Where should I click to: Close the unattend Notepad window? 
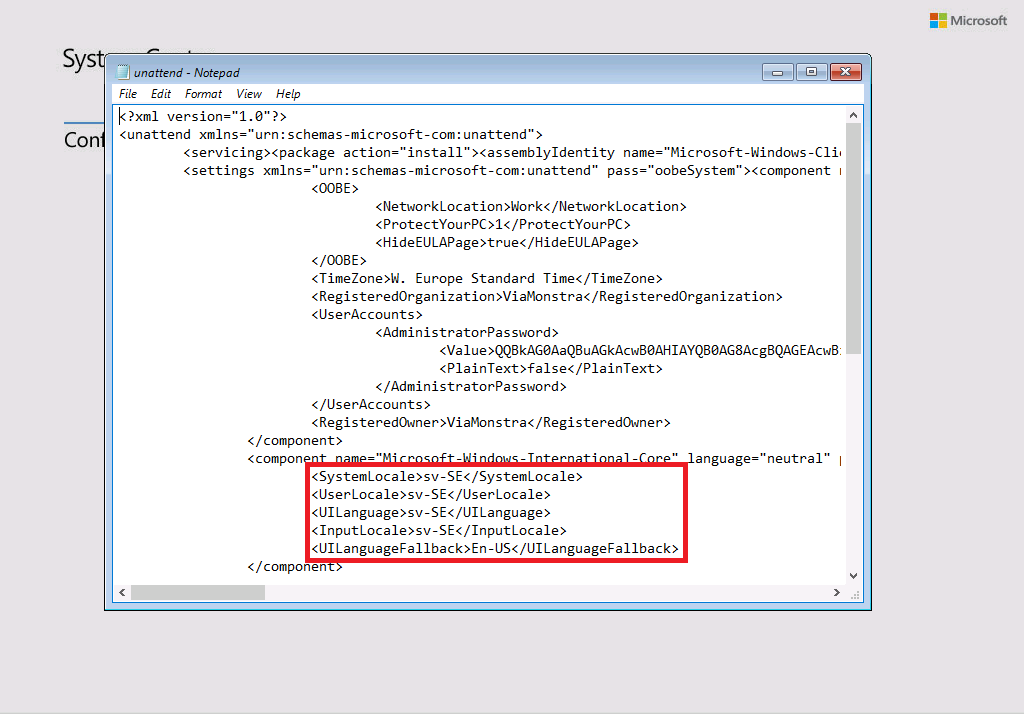[846, 72]
